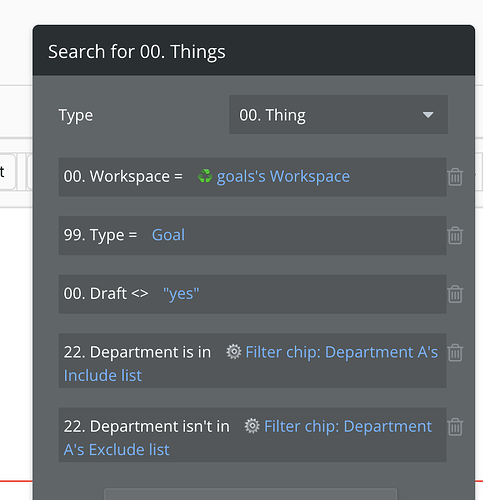Screen dimensions: 483x500
Task: Open the A's Exclude list expression
Action: pos(116,450)
